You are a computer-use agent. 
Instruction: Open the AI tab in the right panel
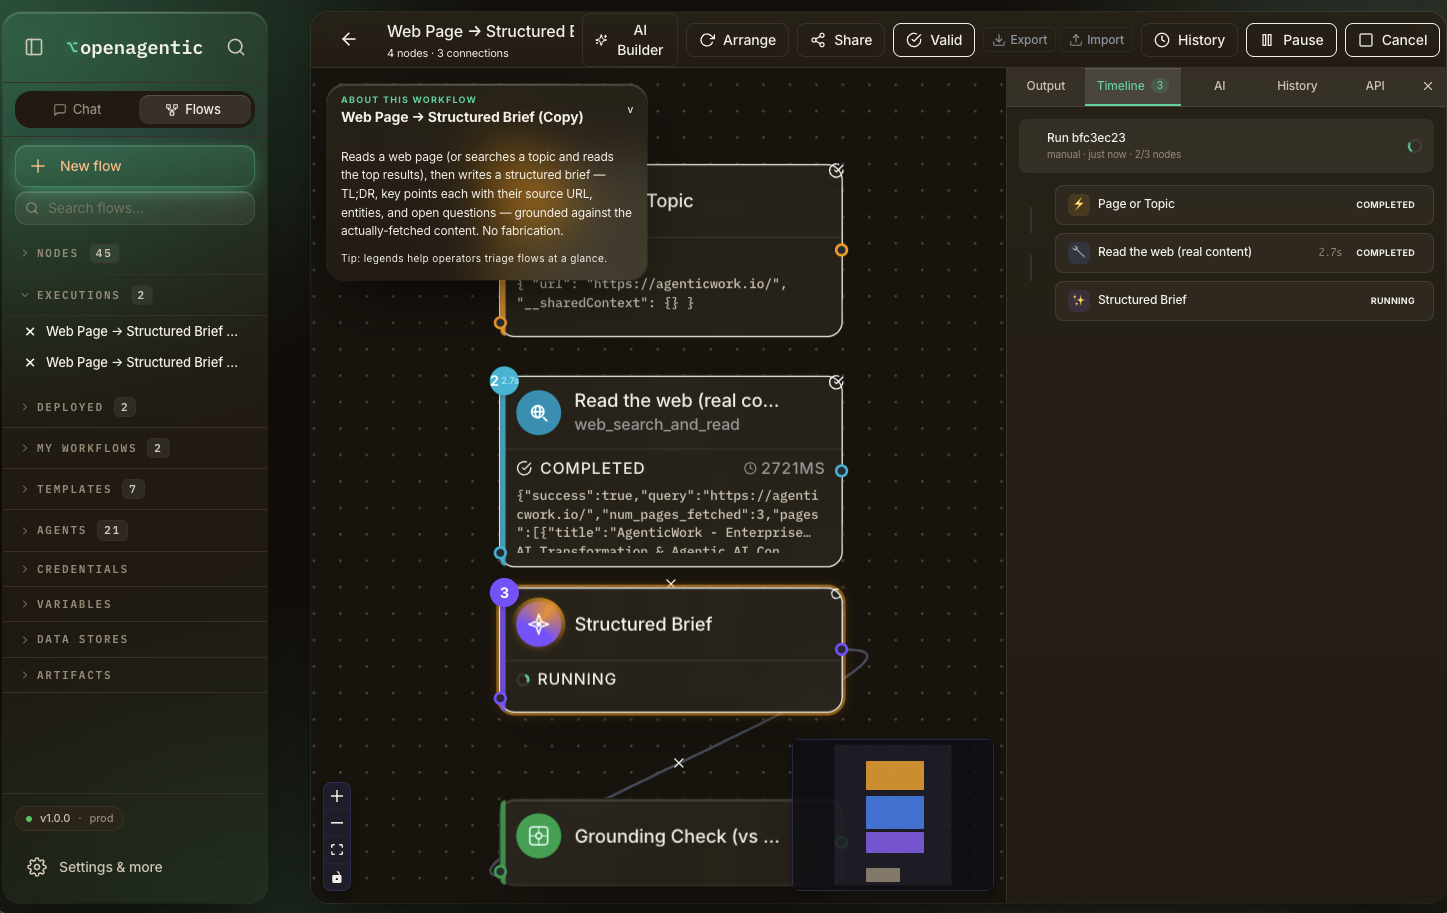coord(1220,86)
